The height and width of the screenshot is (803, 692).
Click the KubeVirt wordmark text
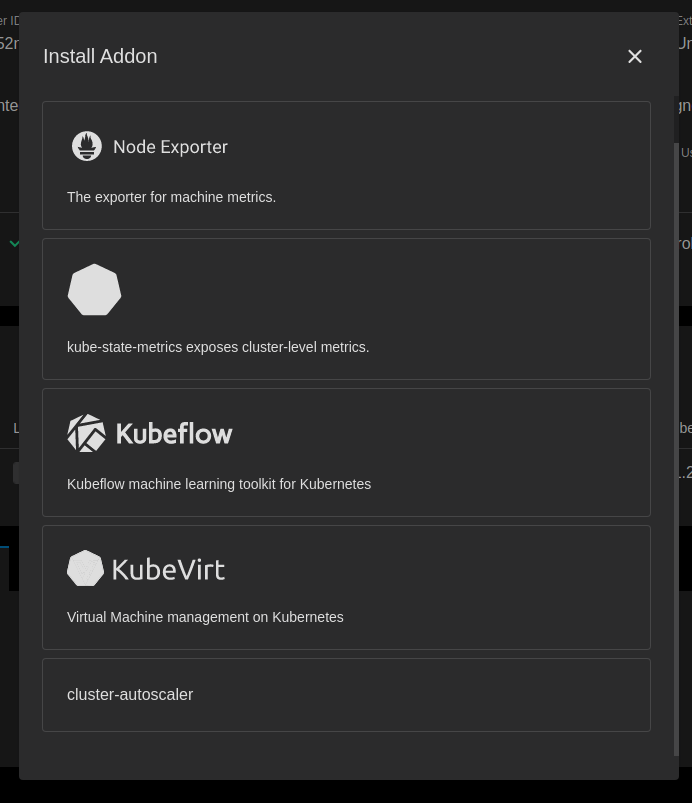(169, 568)
